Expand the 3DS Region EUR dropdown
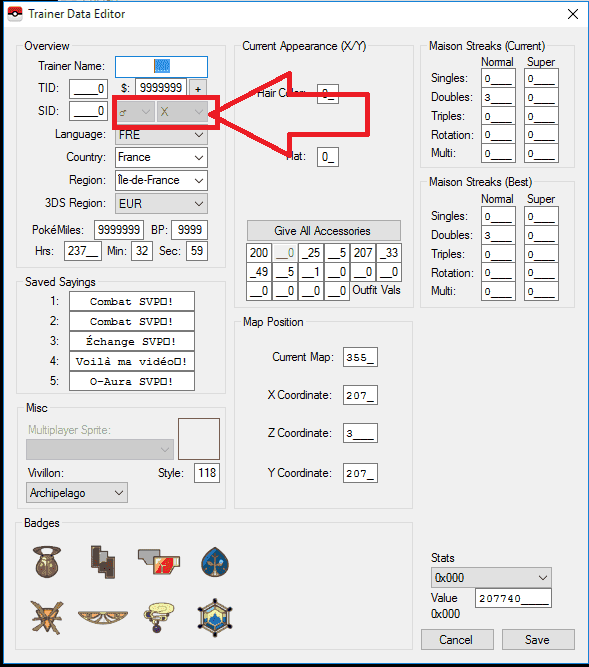 click(161, 203)
